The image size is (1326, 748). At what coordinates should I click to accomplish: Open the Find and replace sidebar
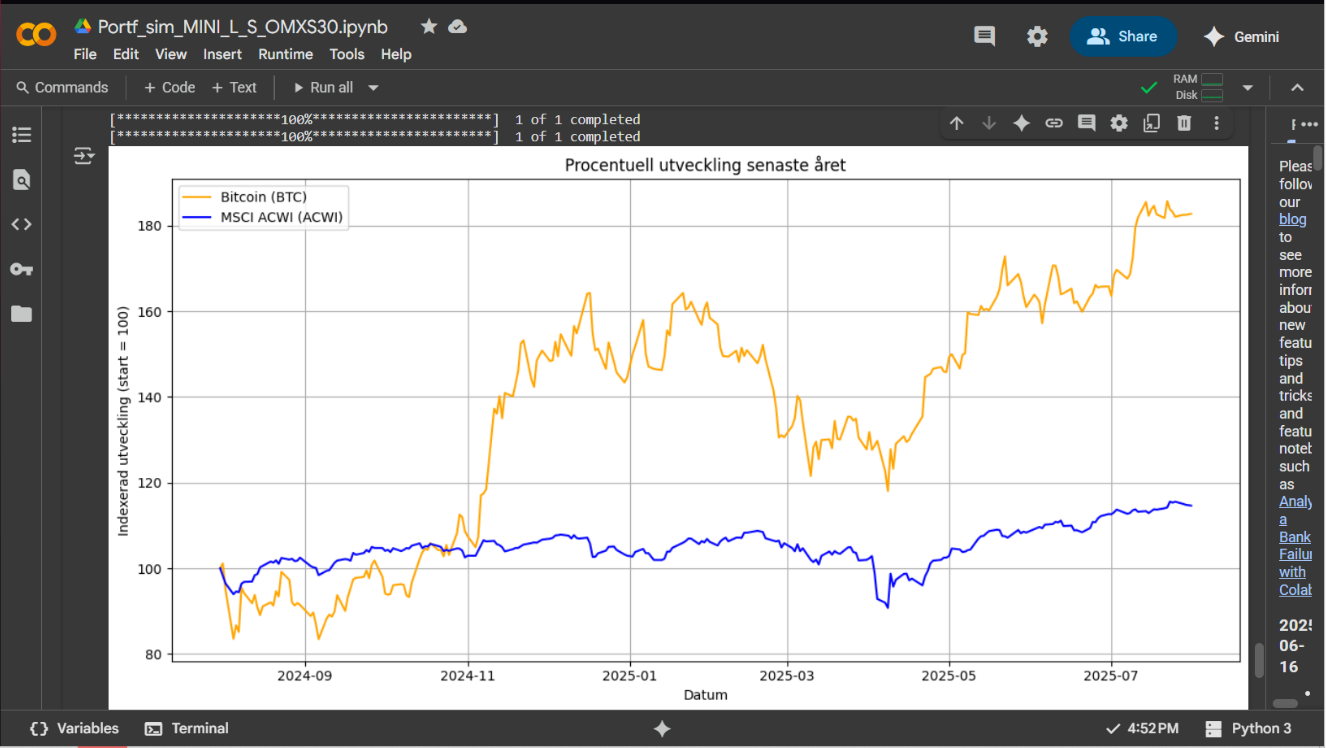[21, 180]
